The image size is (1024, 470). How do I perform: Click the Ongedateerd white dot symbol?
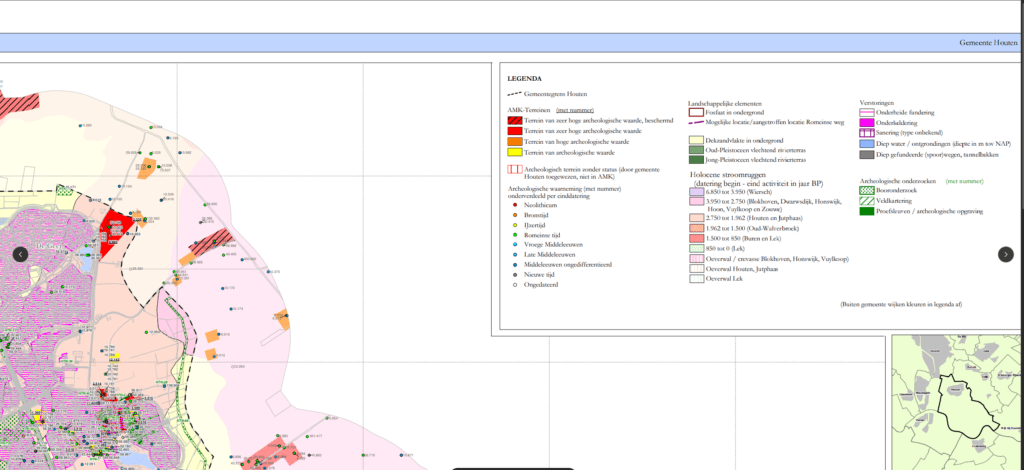click(x=515, y=284)
